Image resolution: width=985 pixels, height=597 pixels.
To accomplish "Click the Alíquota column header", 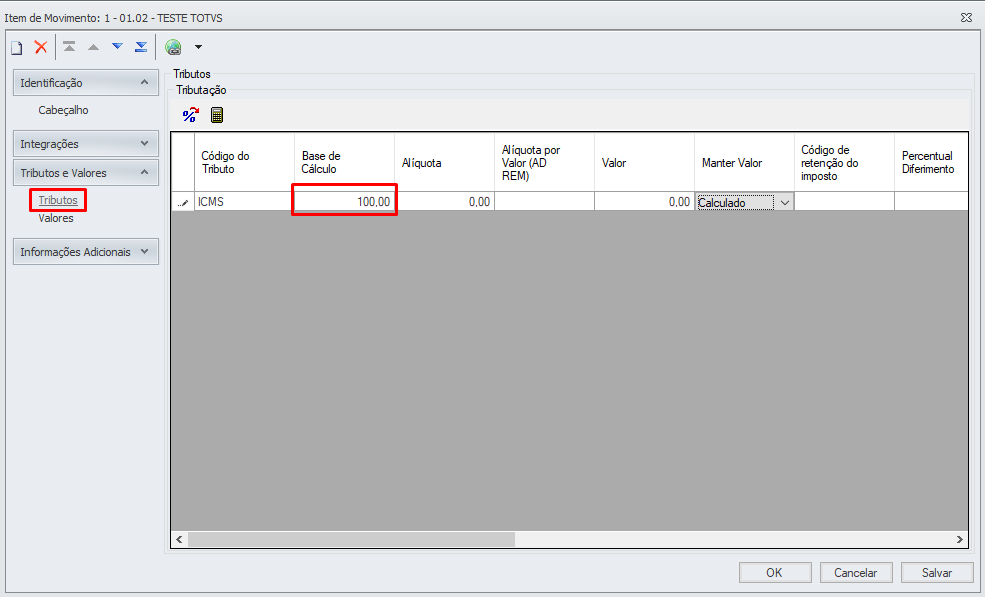I will 444,162.
